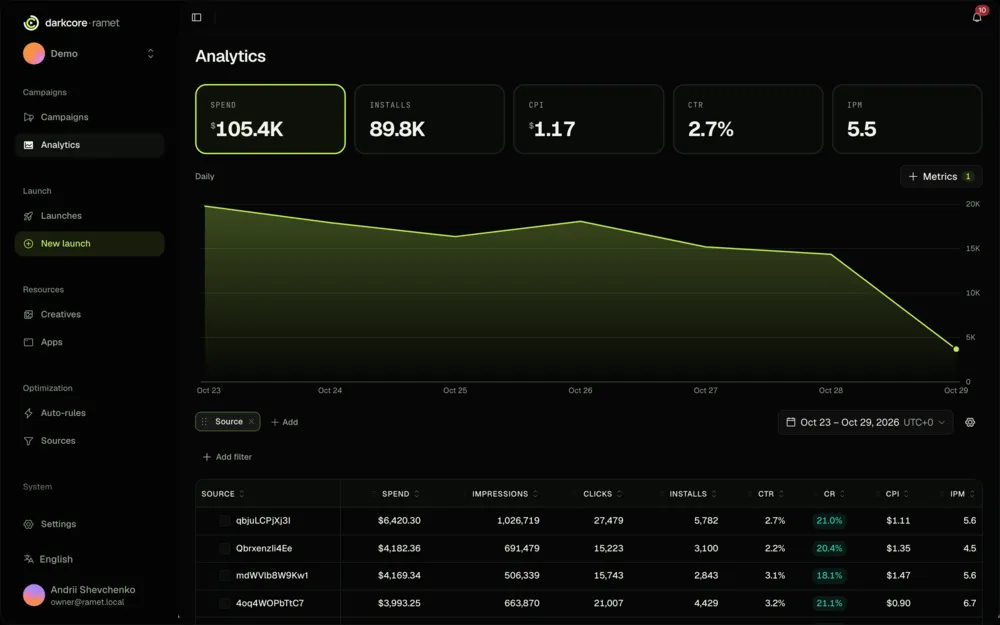Click the 21.1% CR badge

point(829,603)
